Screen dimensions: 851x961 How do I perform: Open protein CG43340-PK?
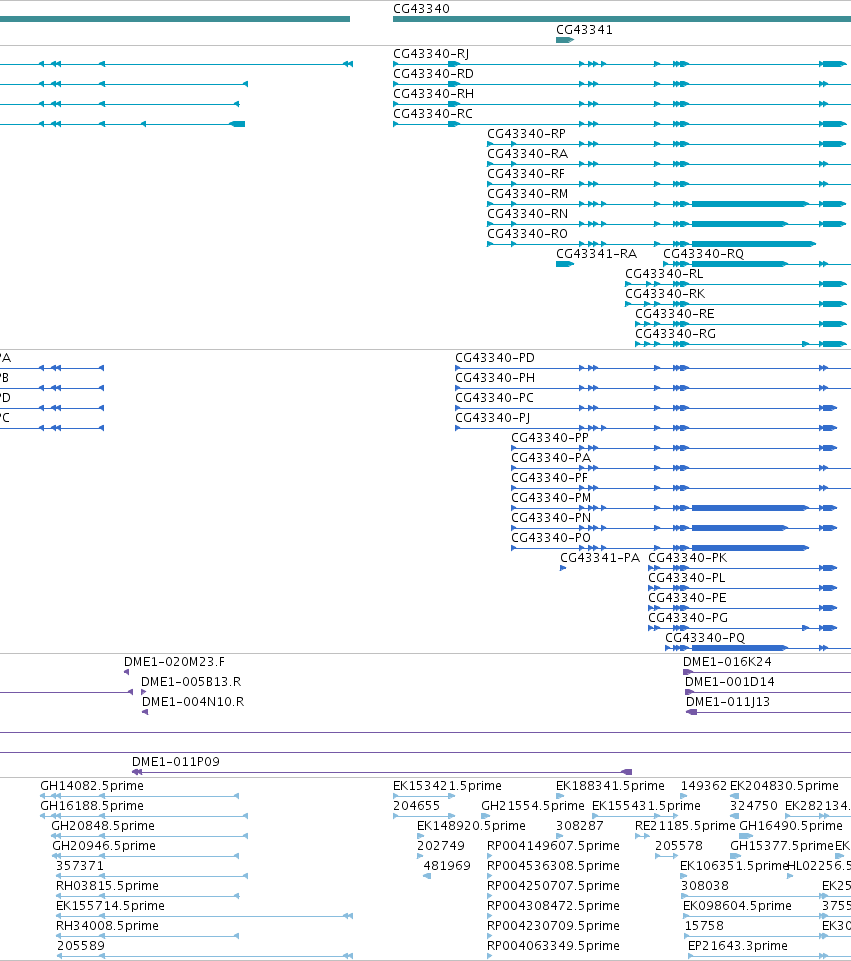687,558
